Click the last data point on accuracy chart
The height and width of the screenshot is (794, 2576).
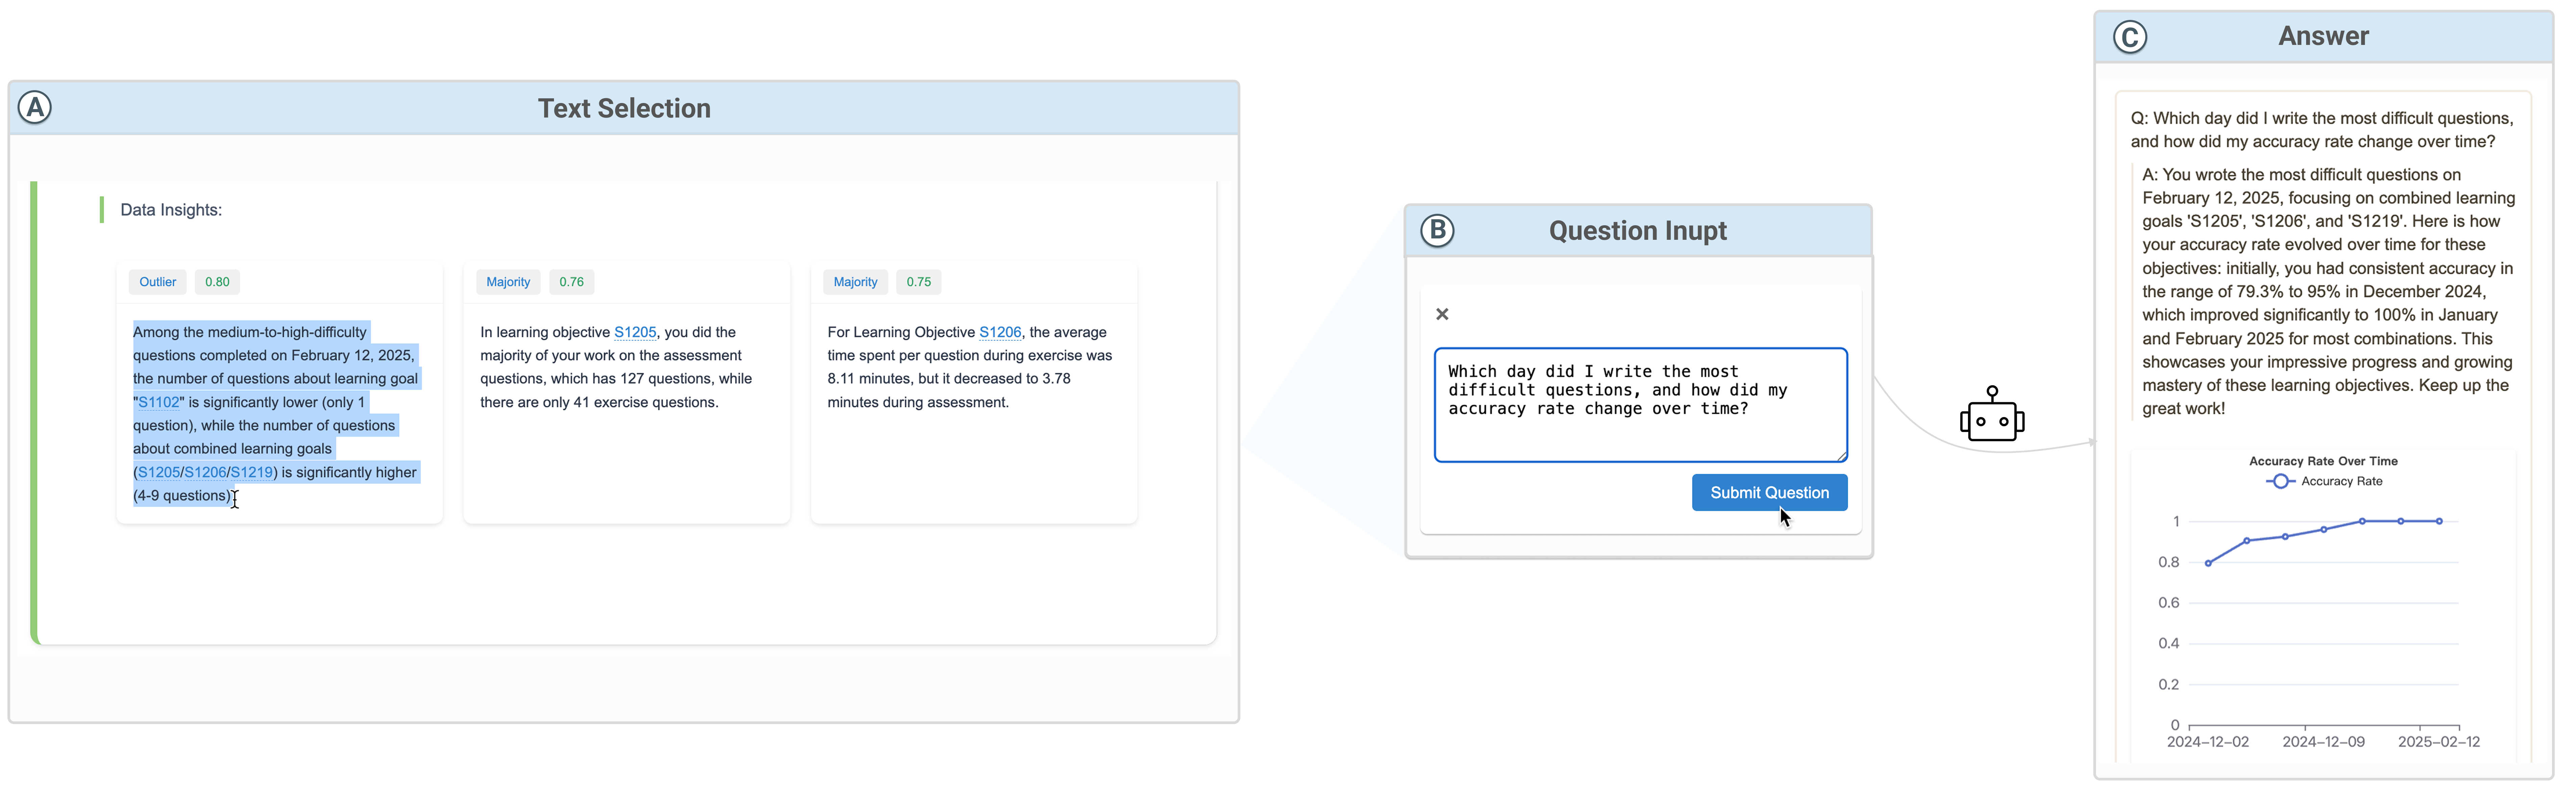pyautogui.click(x=2439, y=521)
